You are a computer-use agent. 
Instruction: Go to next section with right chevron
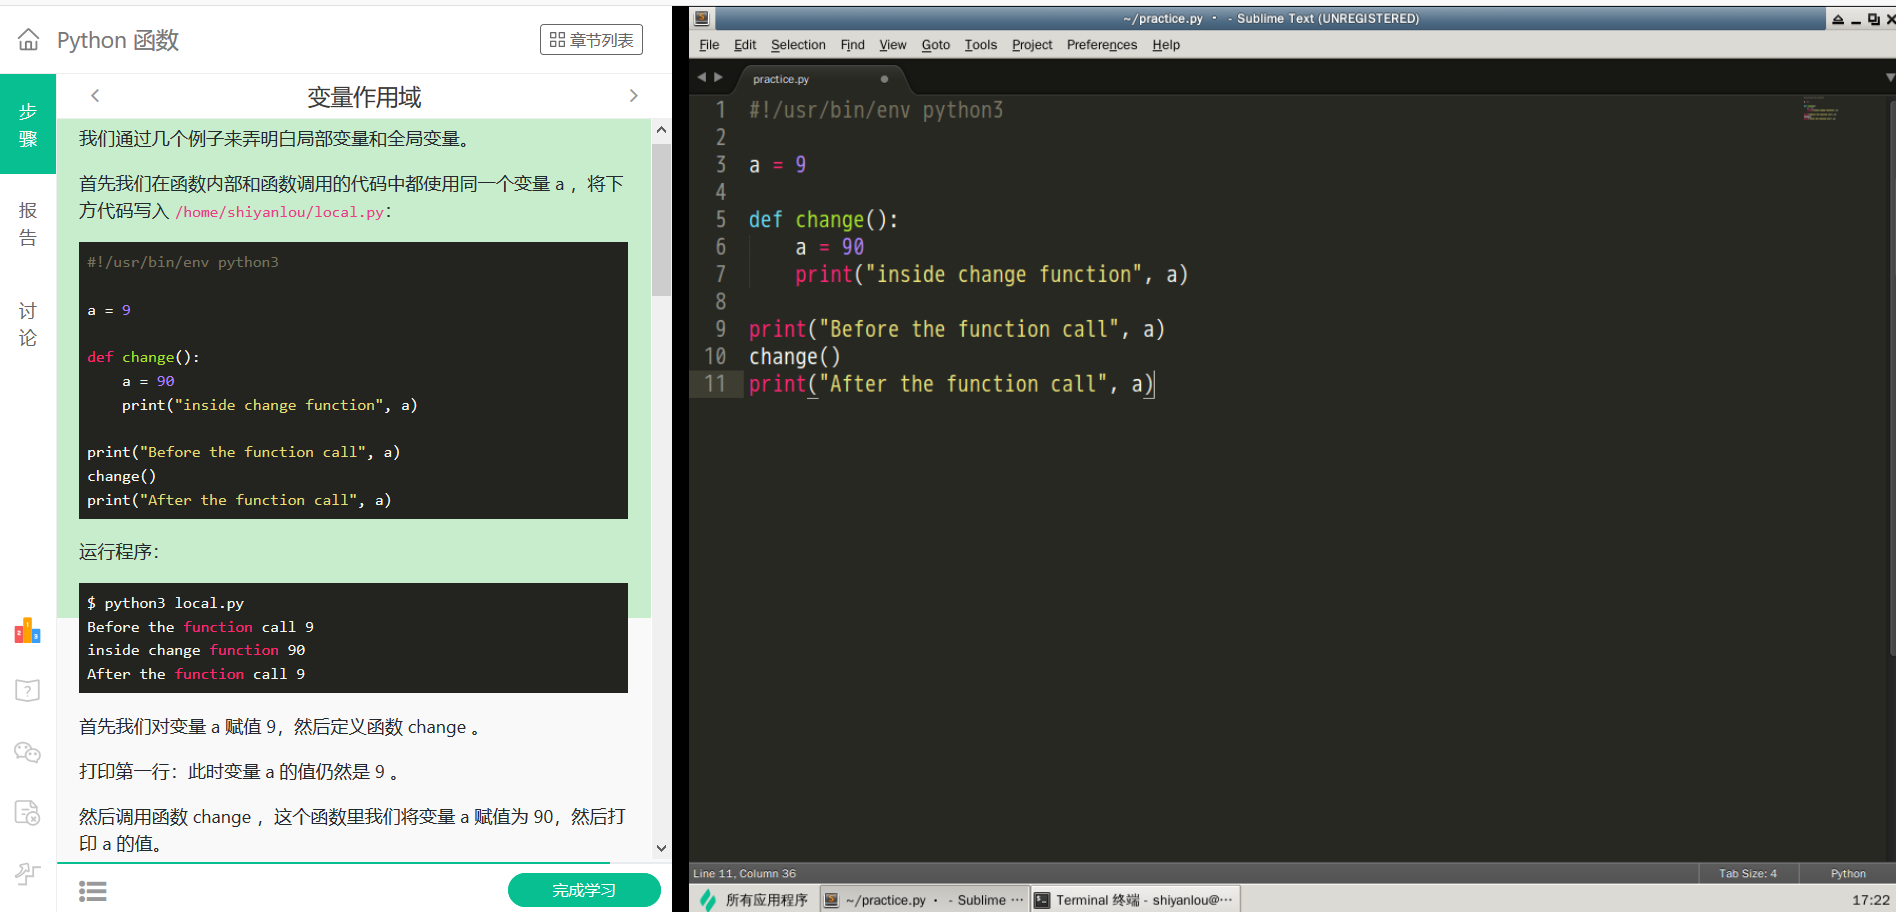(x=633, y=96)
